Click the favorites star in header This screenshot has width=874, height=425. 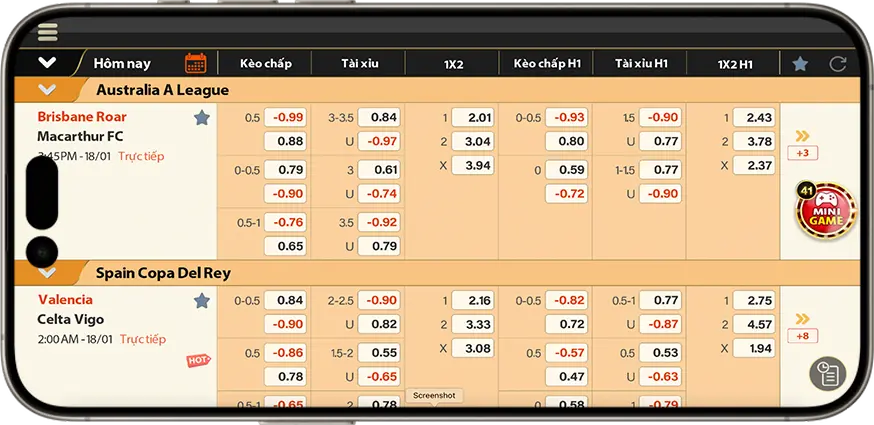click(x=800, y=63)
